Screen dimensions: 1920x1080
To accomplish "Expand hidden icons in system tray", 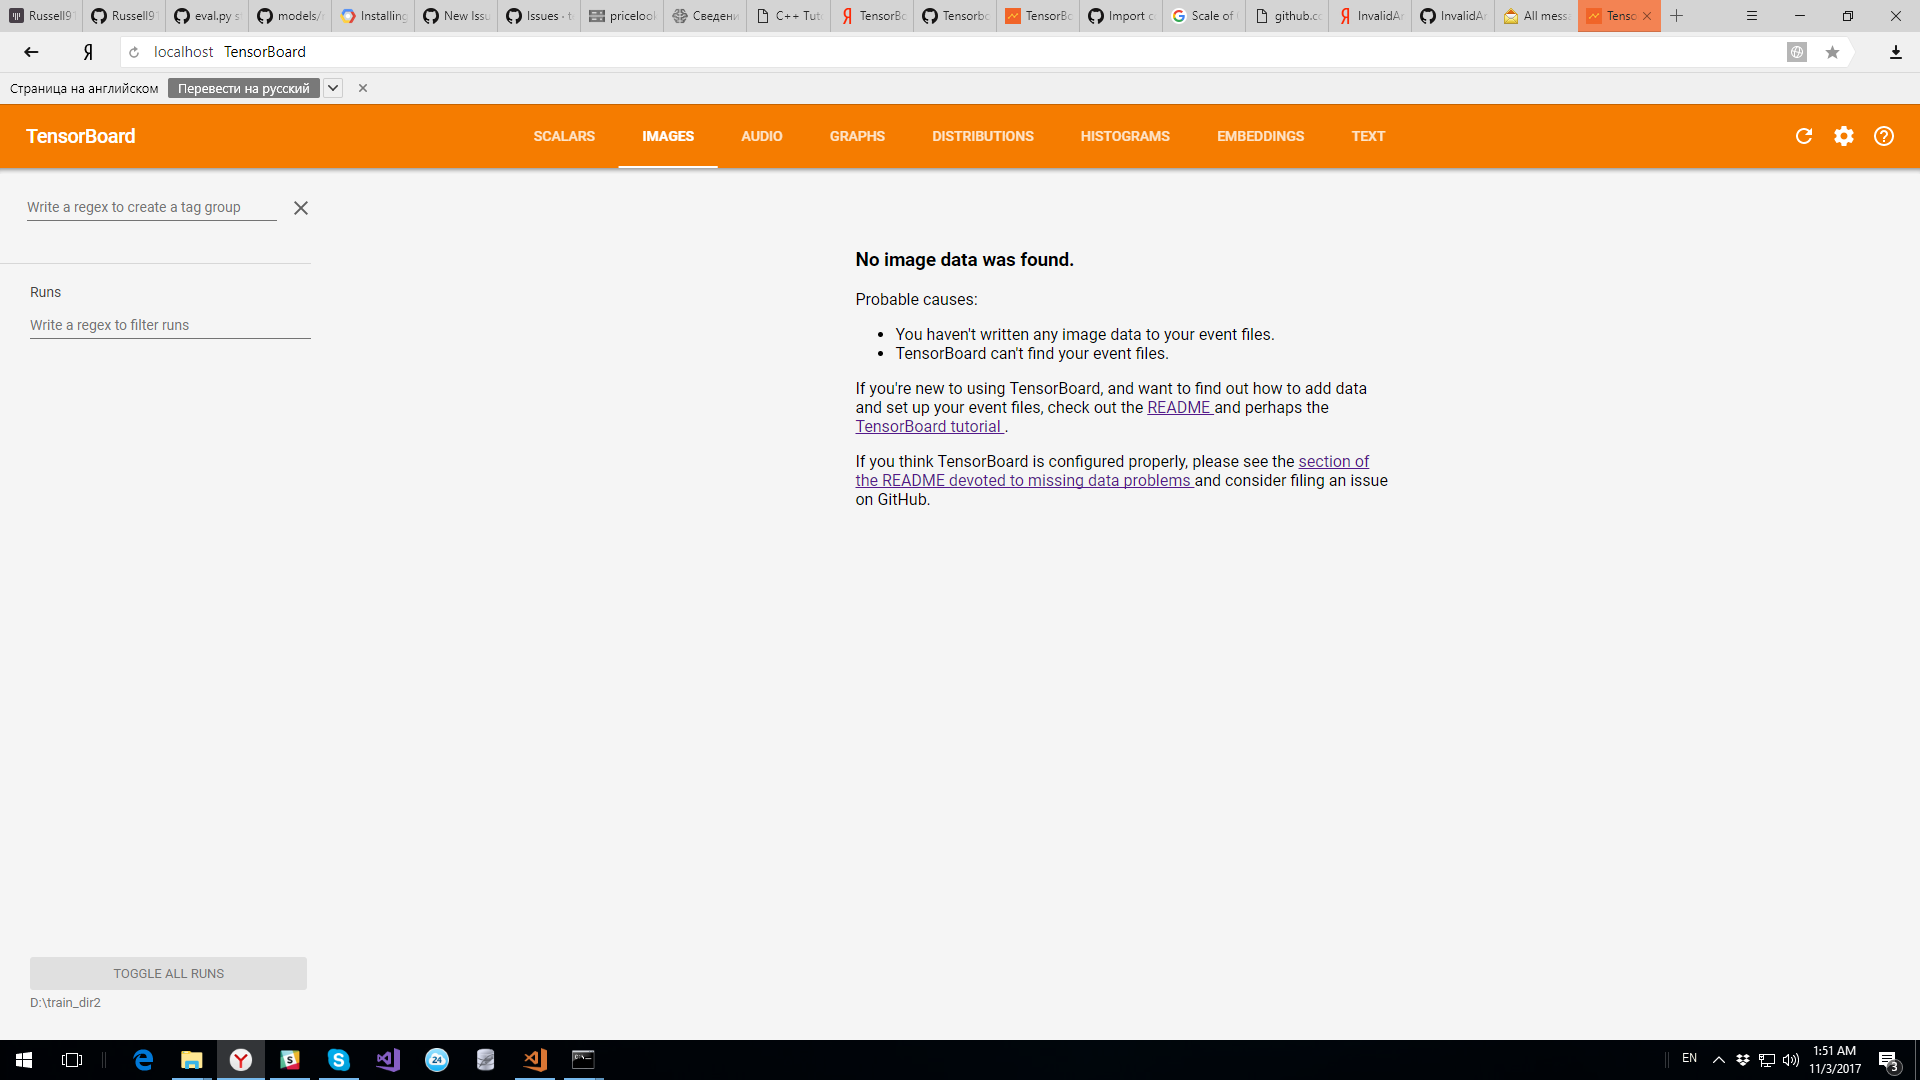I will (x=1718, y=1060).
